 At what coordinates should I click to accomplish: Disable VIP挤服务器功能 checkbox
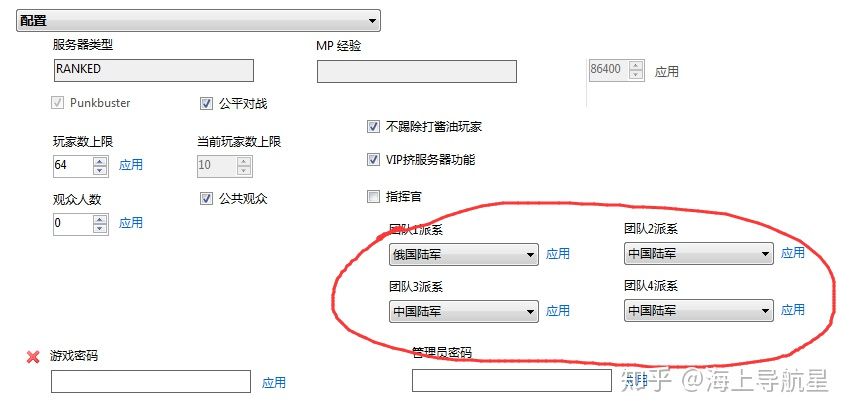[373, 159]
